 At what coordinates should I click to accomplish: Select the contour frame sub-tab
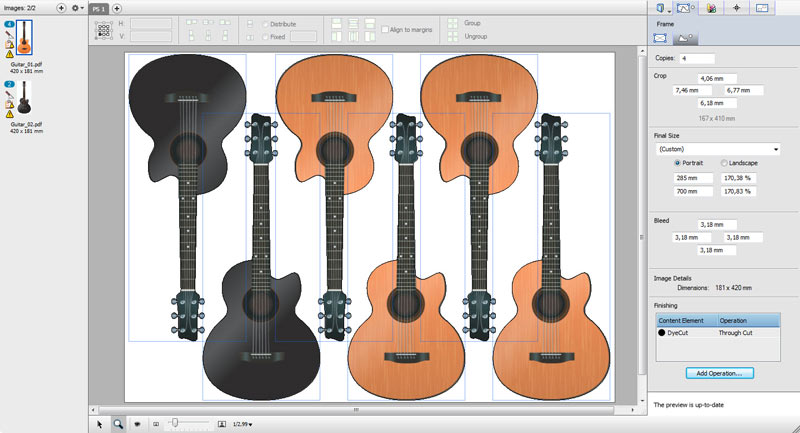click(685, 38)
